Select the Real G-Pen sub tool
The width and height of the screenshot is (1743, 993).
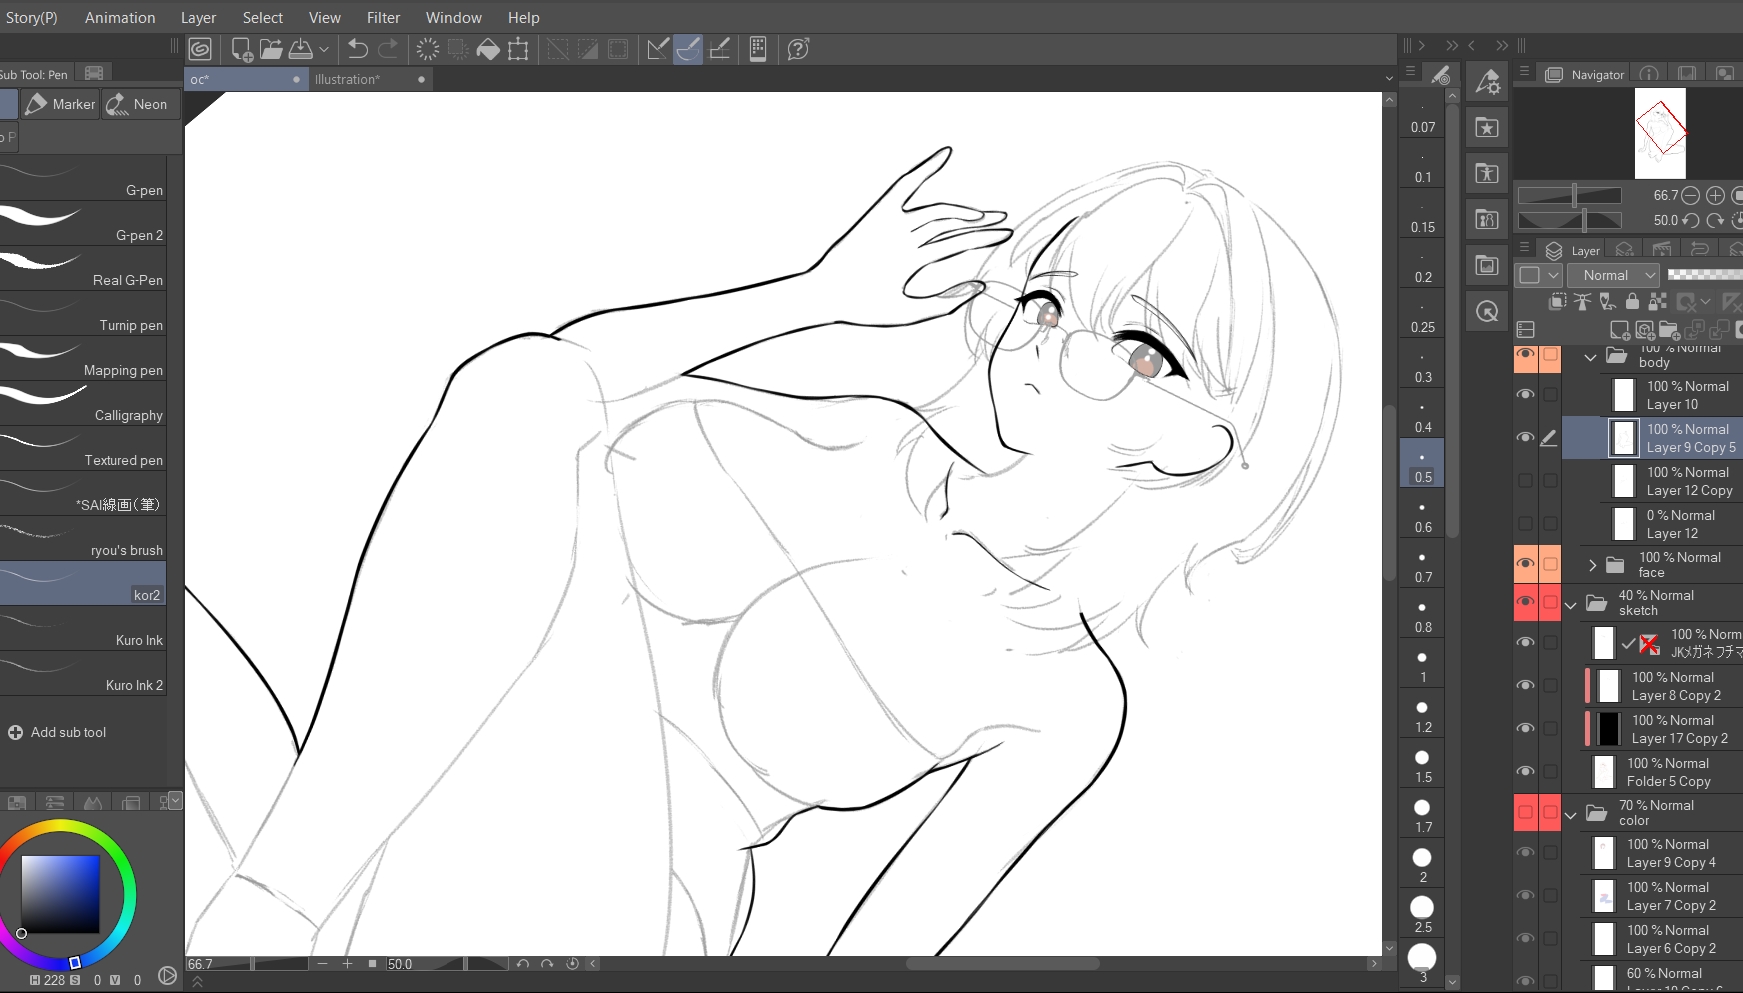83,268
